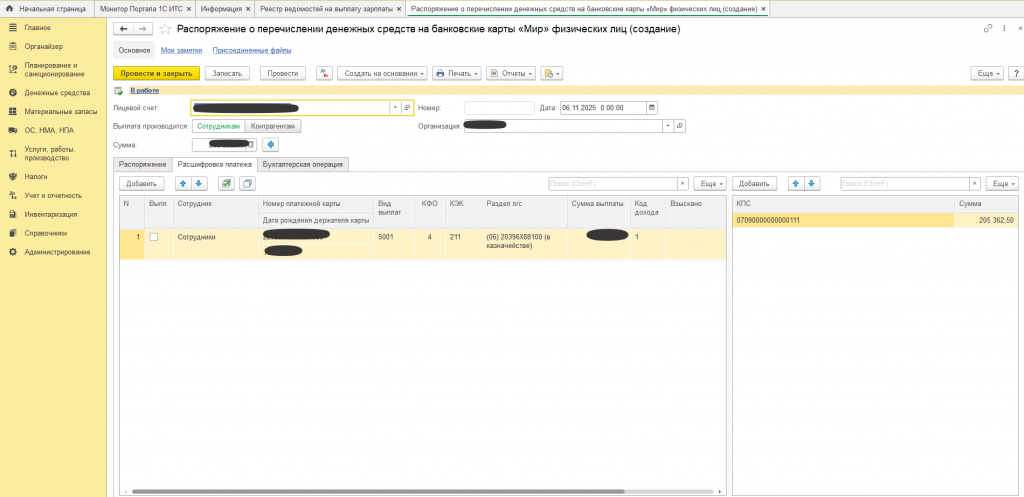1024x497 pixels.
Task: Move row down in the payment table
Action: 199,184
